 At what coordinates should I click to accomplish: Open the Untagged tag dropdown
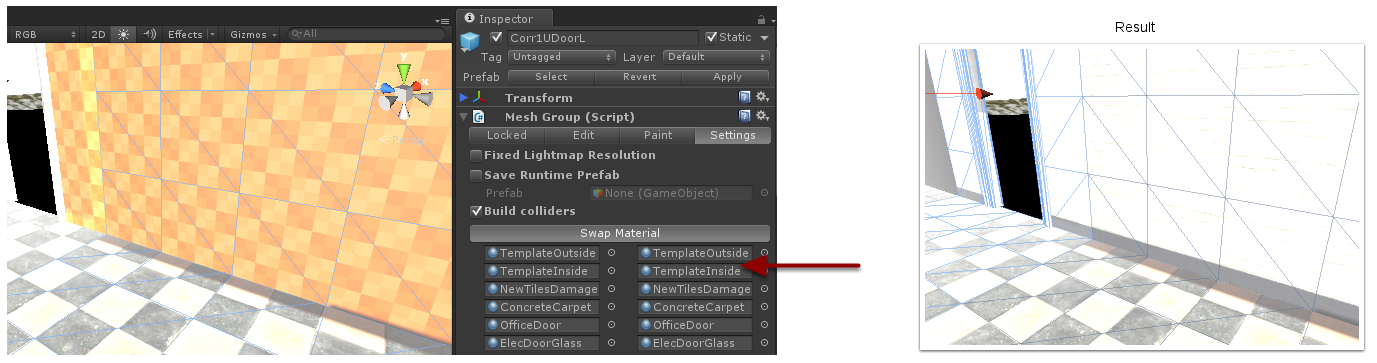pyautogui.click(x=561, y=57)
